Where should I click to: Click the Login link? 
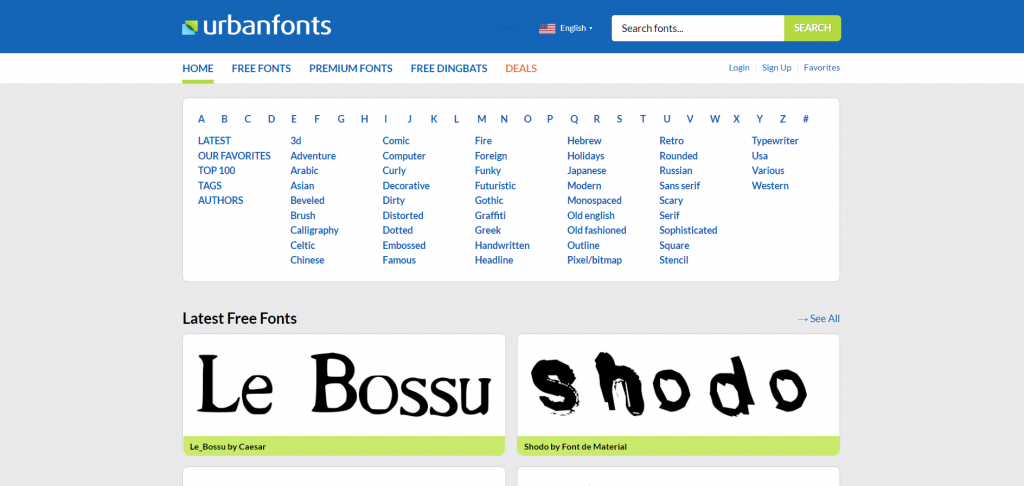click(739, 68)
